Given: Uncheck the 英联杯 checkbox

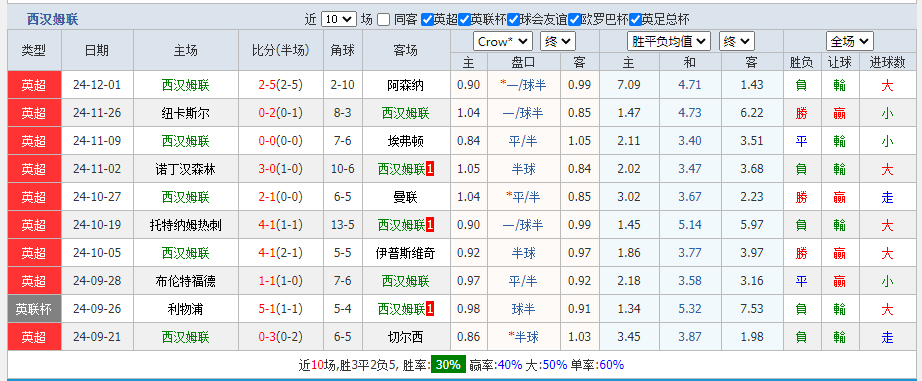Looking at the screenshot, I should [465, 19].
